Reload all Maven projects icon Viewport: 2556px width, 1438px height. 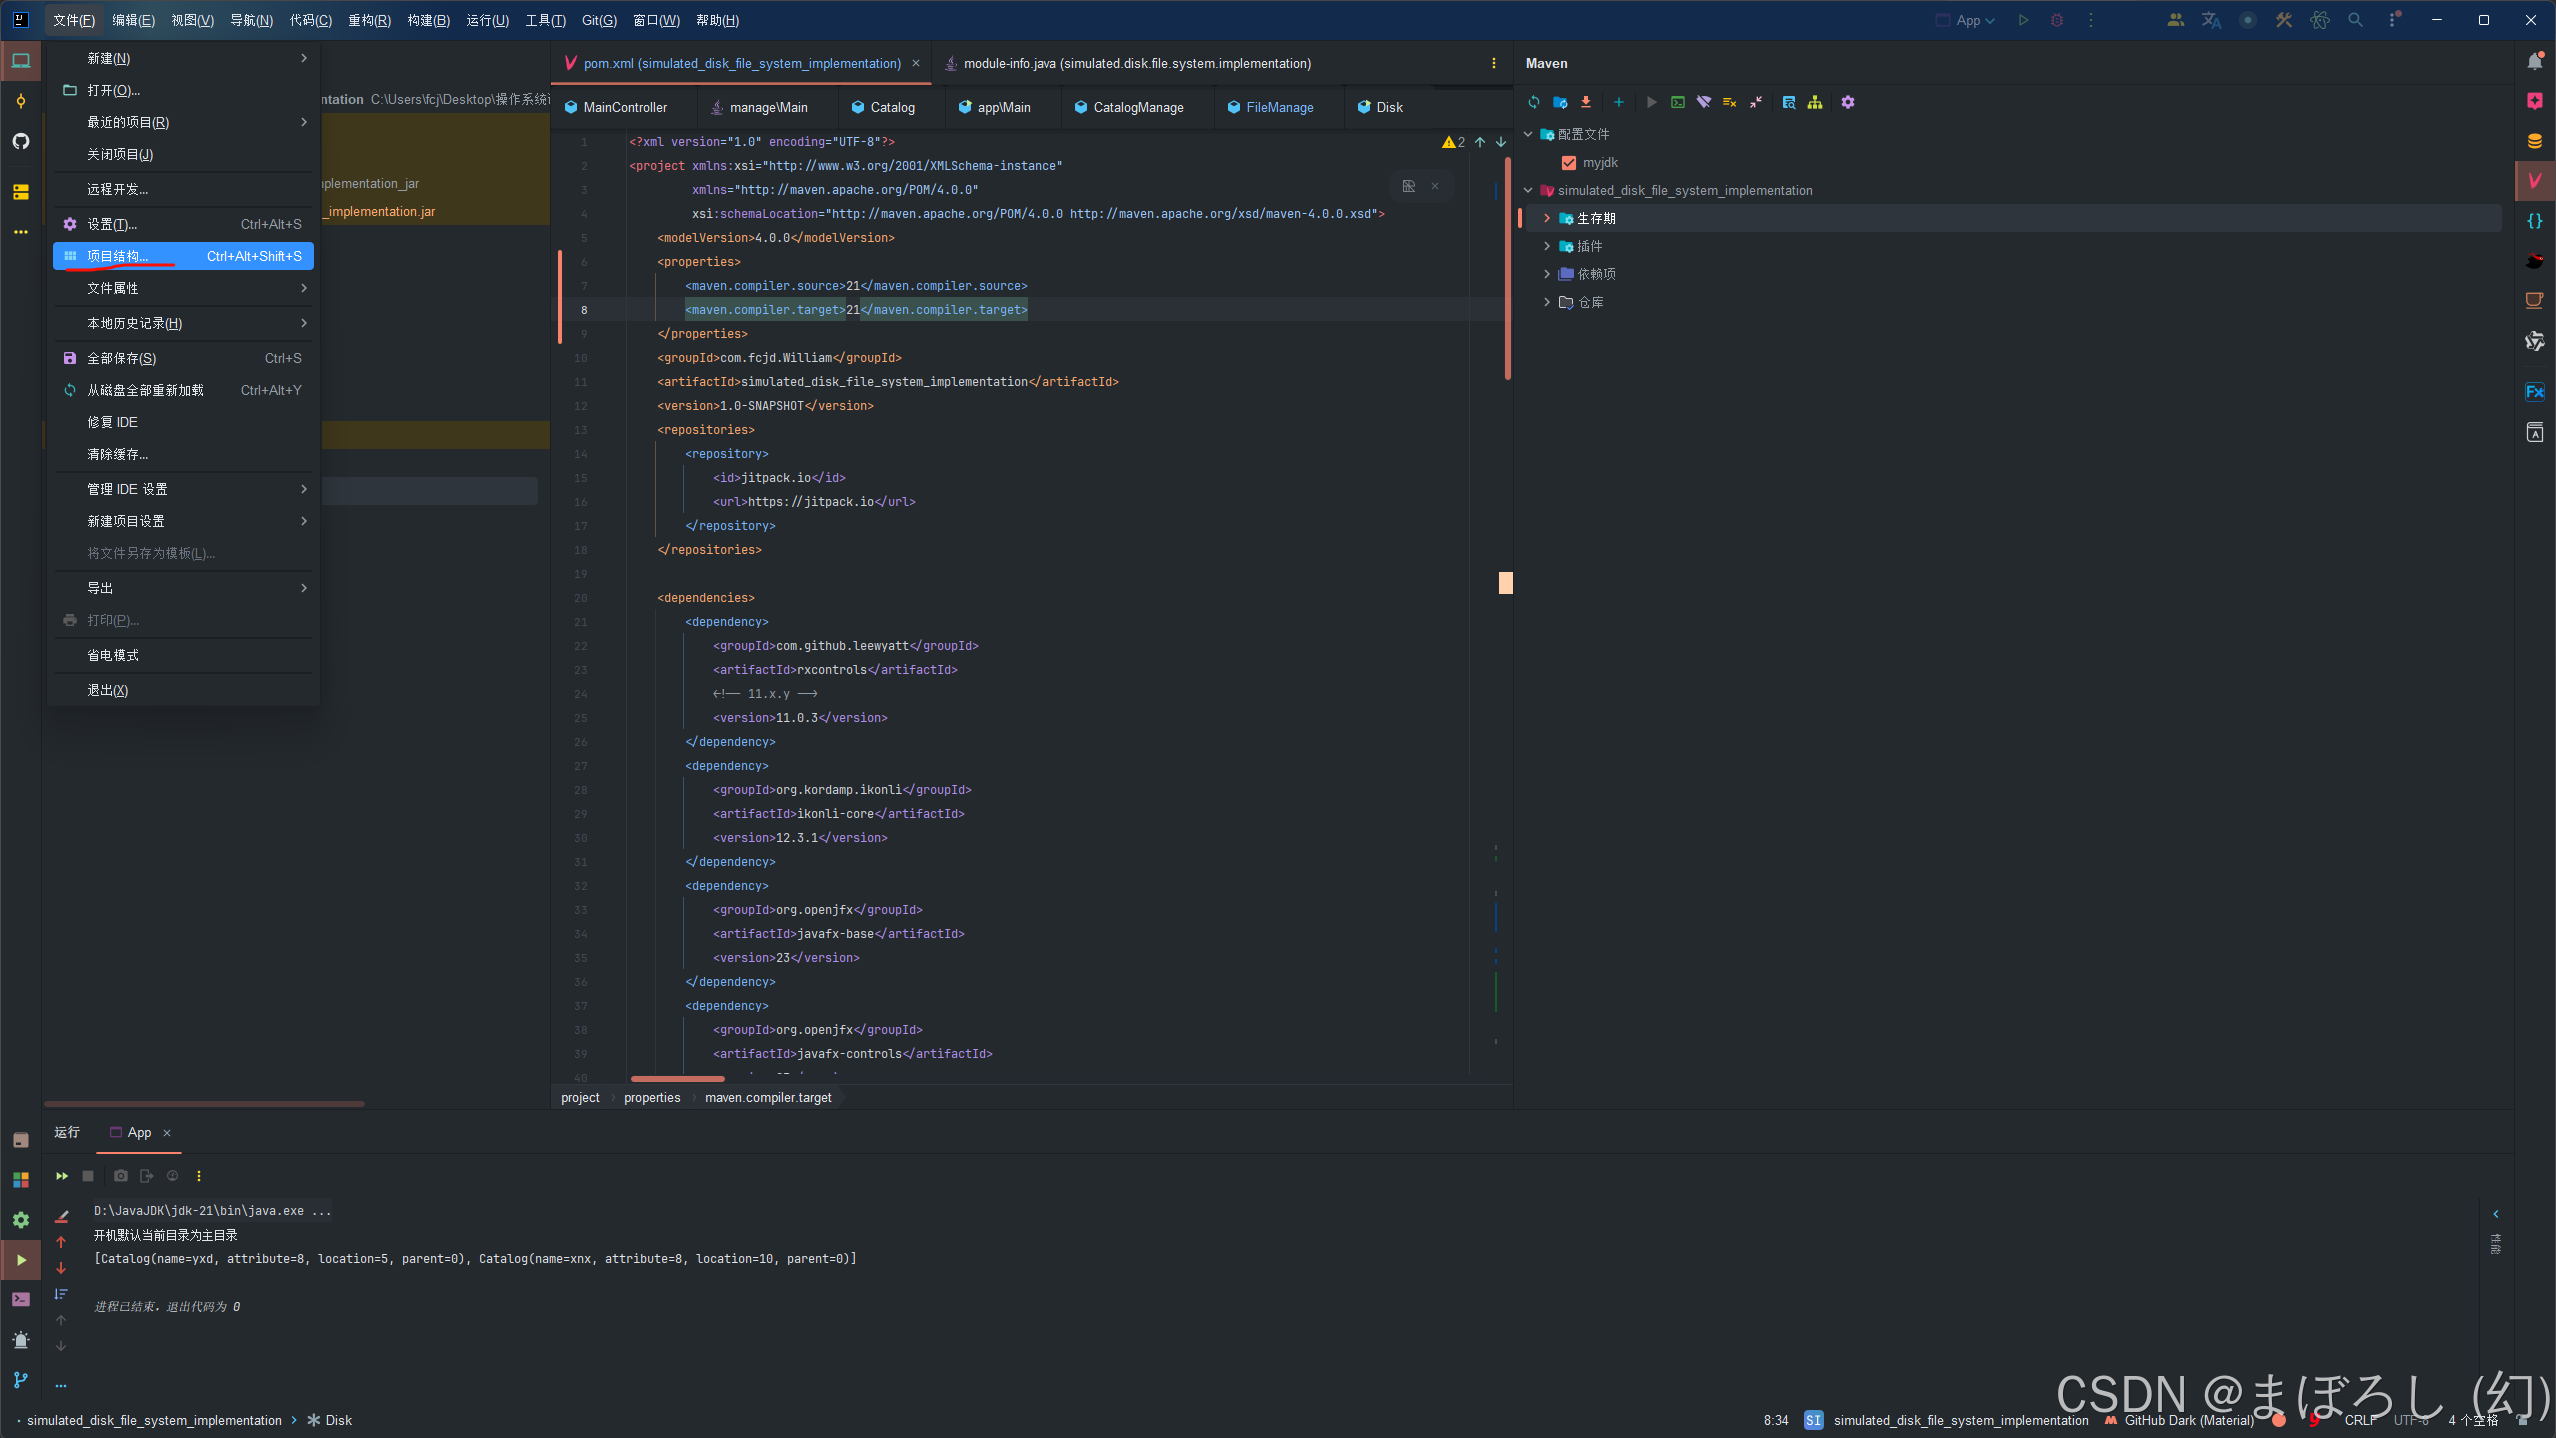(x=1533, y=102)
